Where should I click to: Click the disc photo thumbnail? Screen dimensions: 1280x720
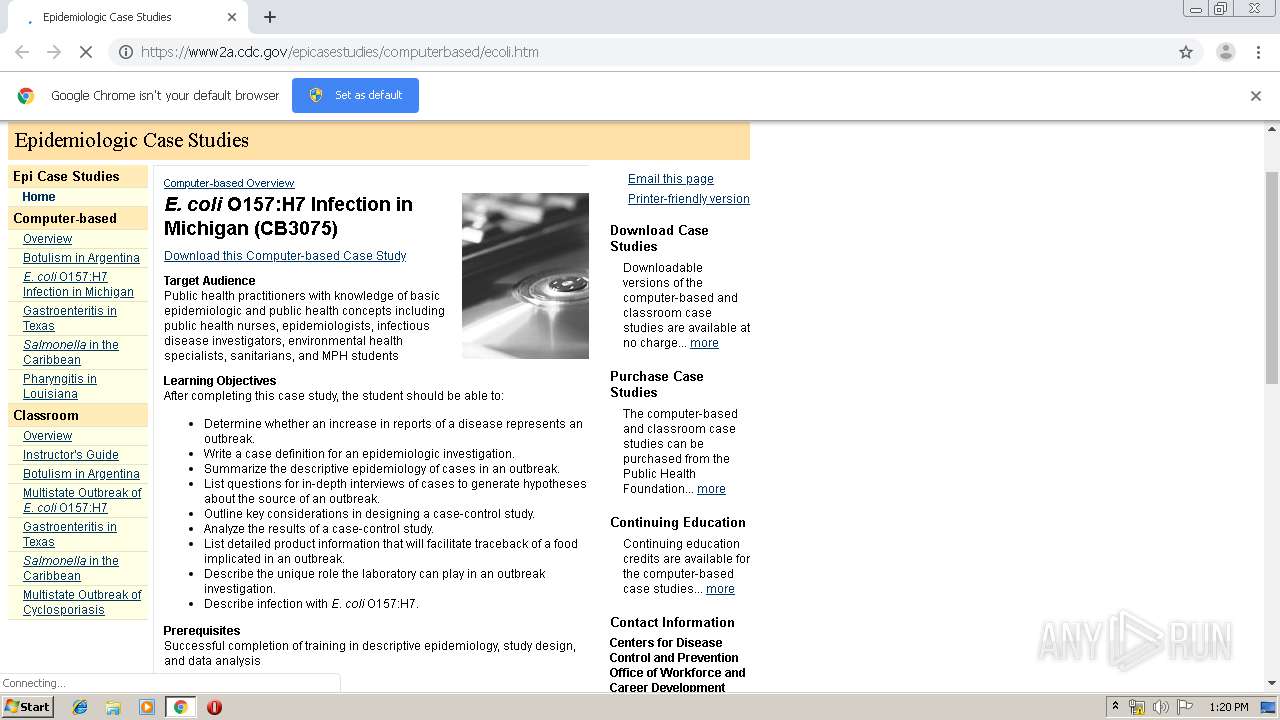click(525, 276)
